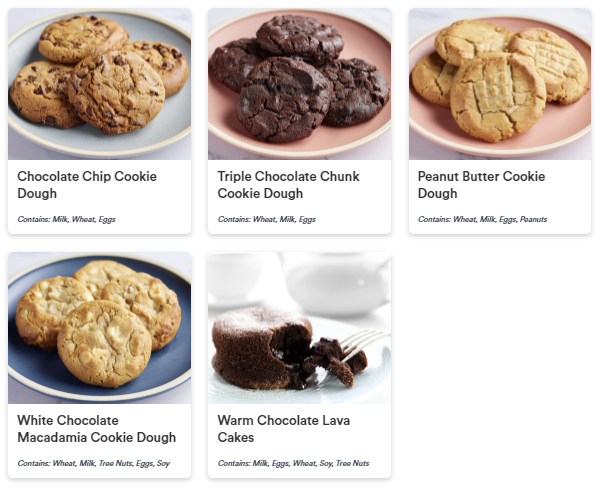Click allergen text 'Contains: Wheat, Milk, Eggs' under Triple Chocolate

(267, 219)
